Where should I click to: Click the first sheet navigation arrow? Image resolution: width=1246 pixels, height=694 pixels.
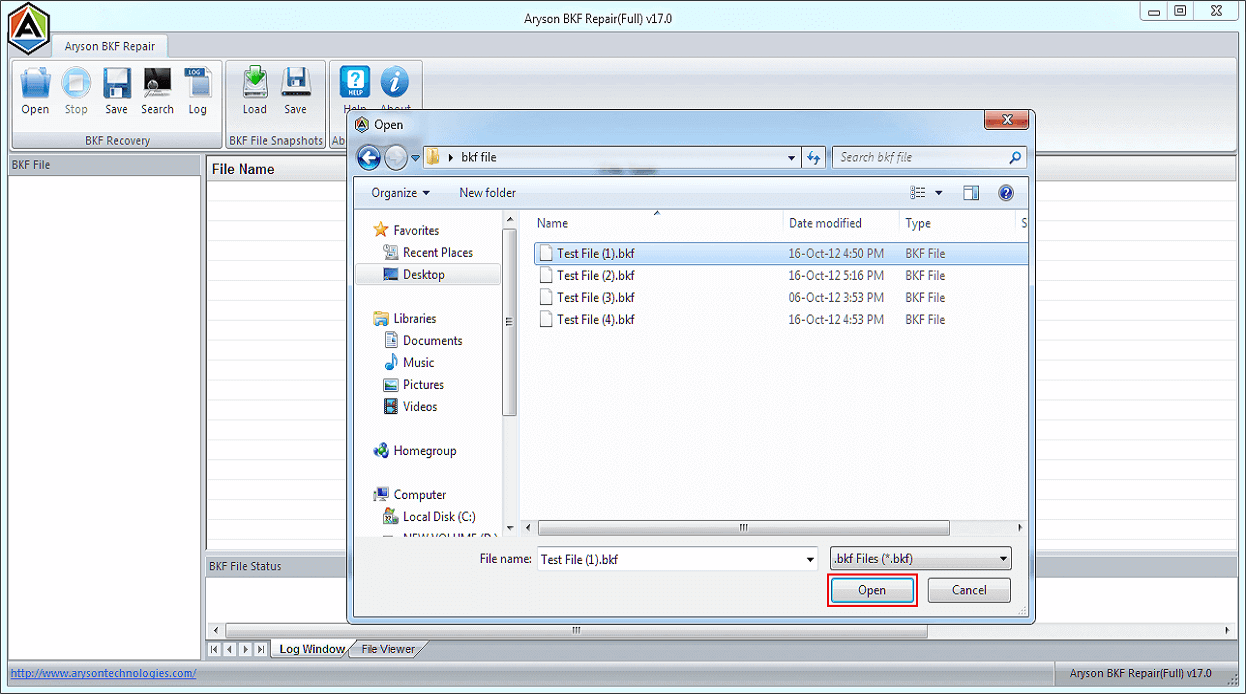(x=215, y=649)
